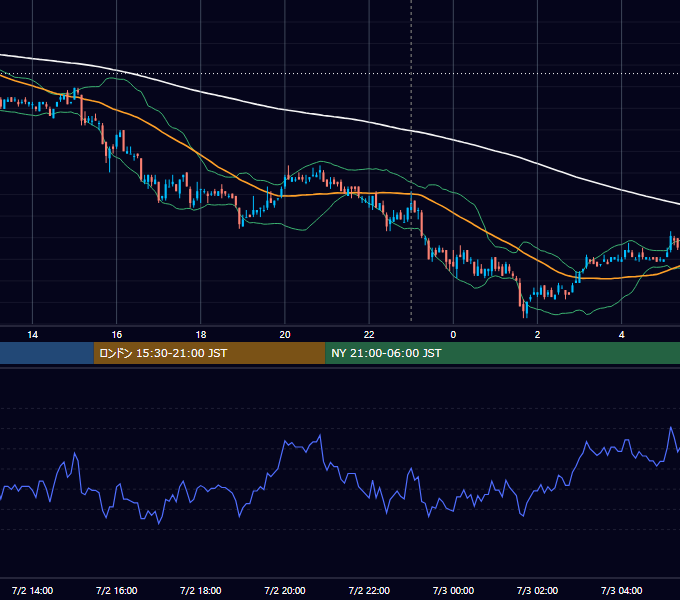Image resolution: width=680 pixels, height=600 pixels.
Task: Click the '7/2 14:00' oscillator time label
Action: pos(33,590)
